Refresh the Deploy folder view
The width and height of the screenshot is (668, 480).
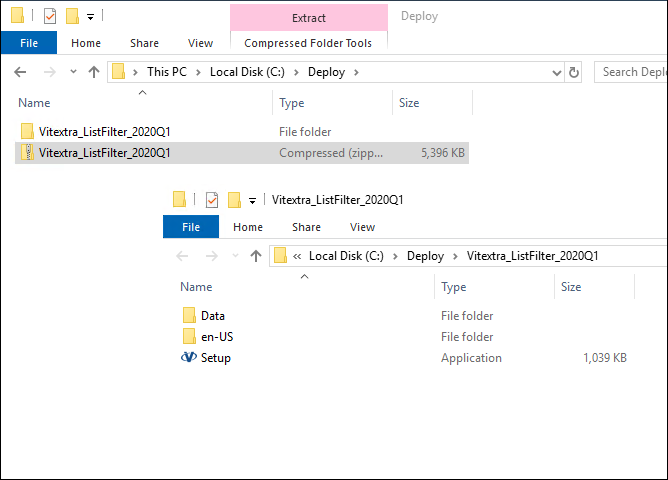tap(574, 72)
